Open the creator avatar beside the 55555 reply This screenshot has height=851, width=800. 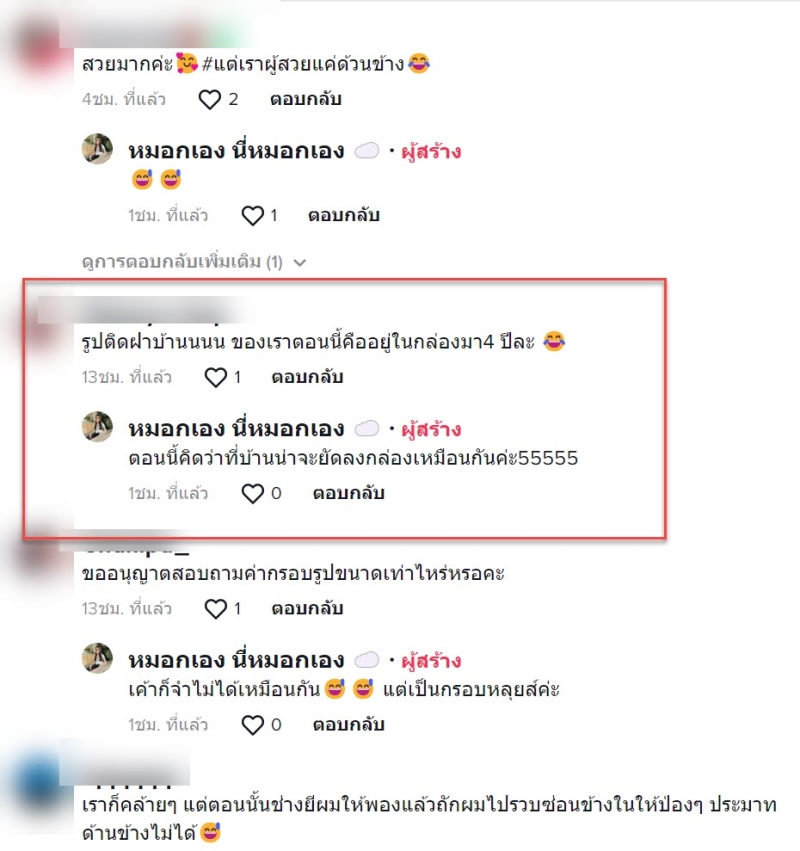click(97, 427)
